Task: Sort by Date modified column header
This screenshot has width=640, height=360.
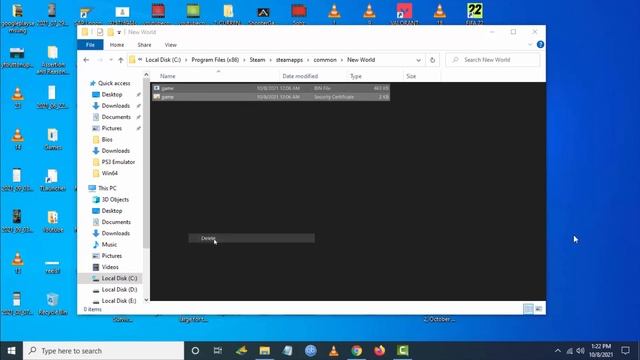Action: click(x=300, y=76)
